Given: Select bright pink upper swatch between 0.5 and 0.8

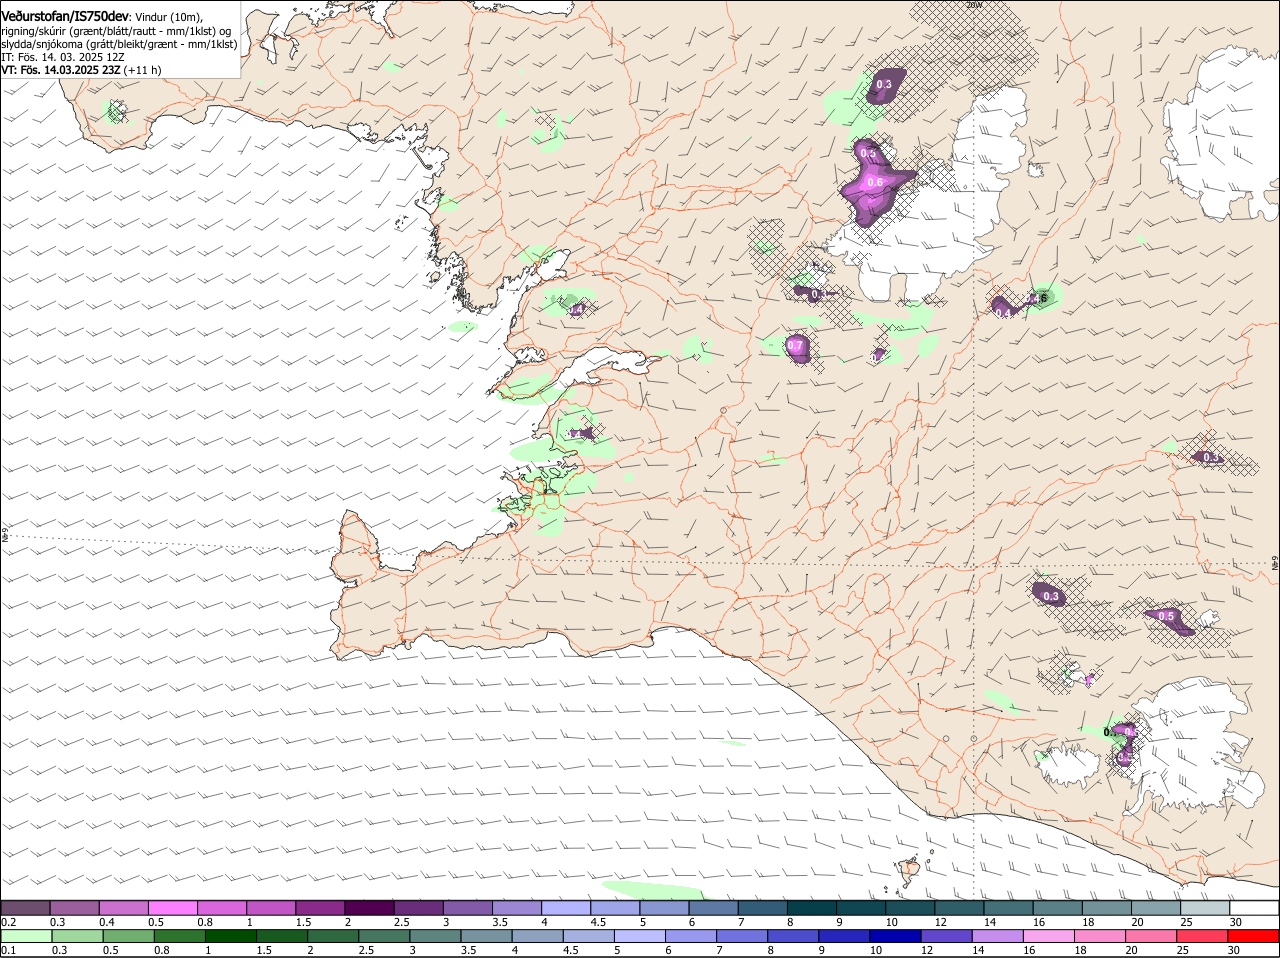Looking at the screenshot, I should pos(173,908).
